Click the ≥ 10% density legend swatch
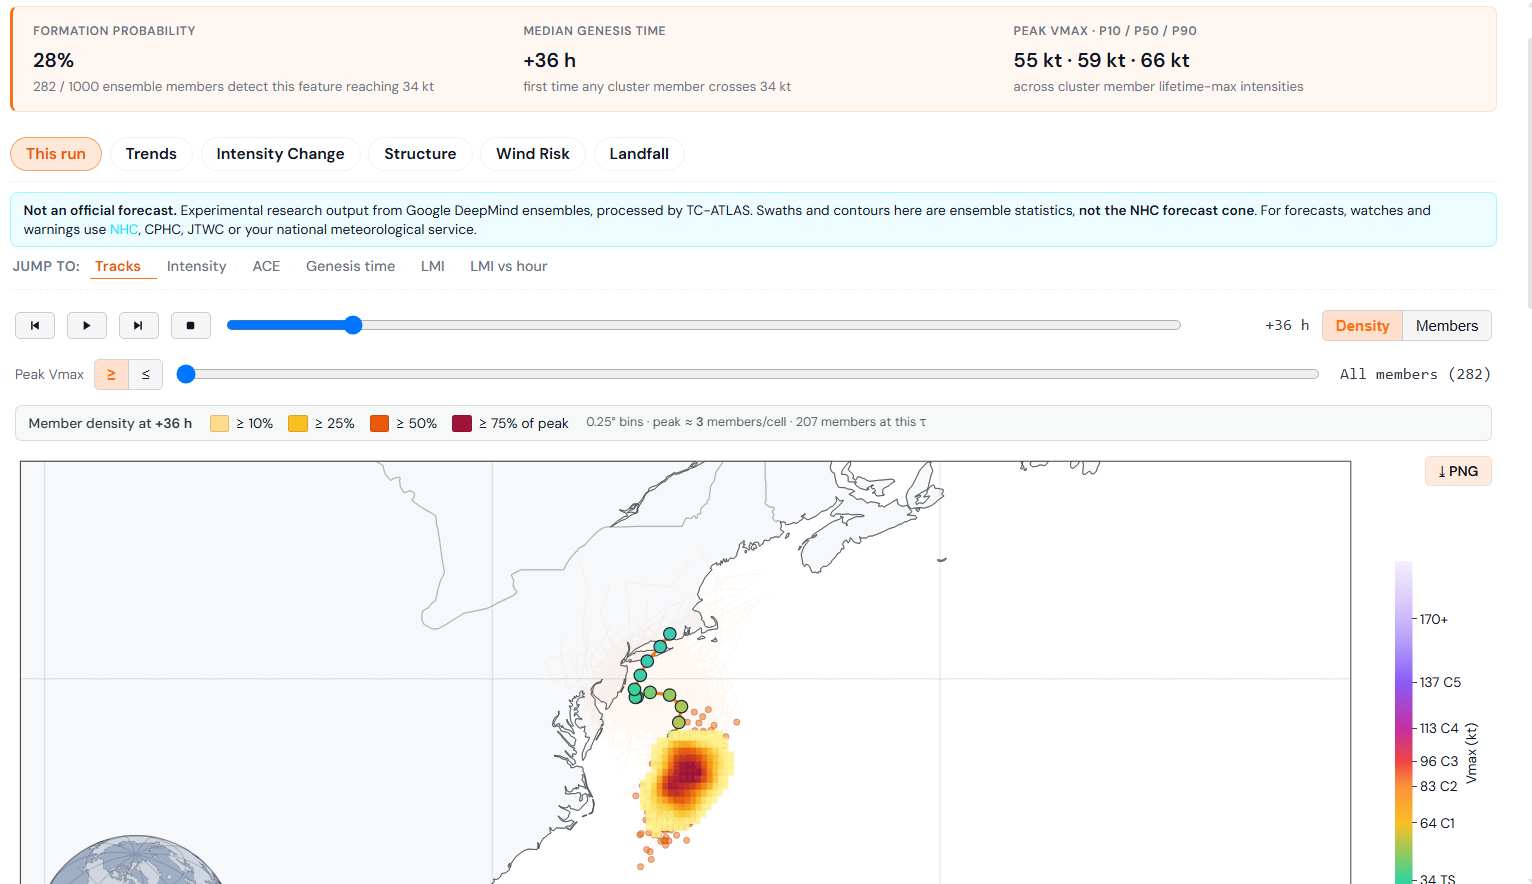1532x884 pixels. tap(219, 423)
